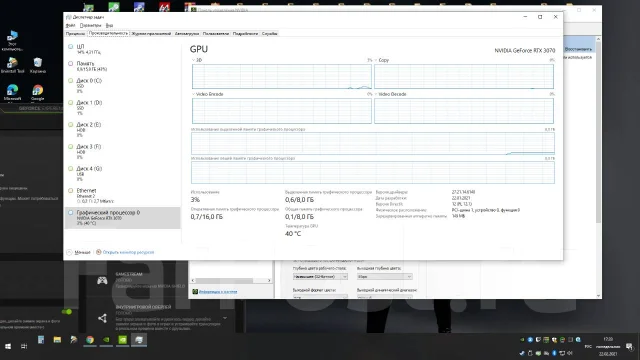This screenshot has height=360, width=640.
Task: Select the ЦП (CPU) performance entry
Action: 122,49
